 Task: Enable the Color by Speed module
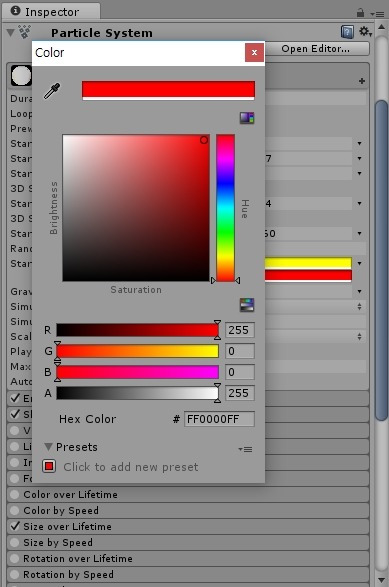point(15,510)
